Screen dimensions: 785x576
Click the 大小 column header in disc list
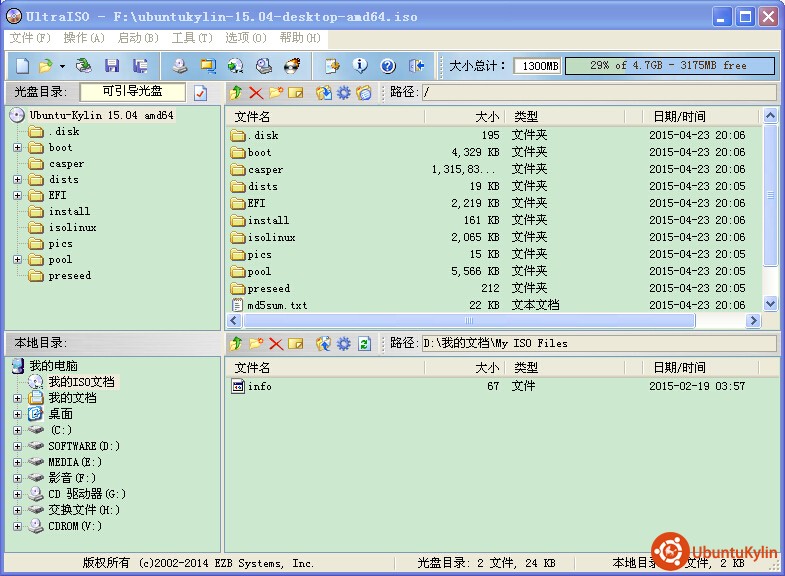coord(465,117)
